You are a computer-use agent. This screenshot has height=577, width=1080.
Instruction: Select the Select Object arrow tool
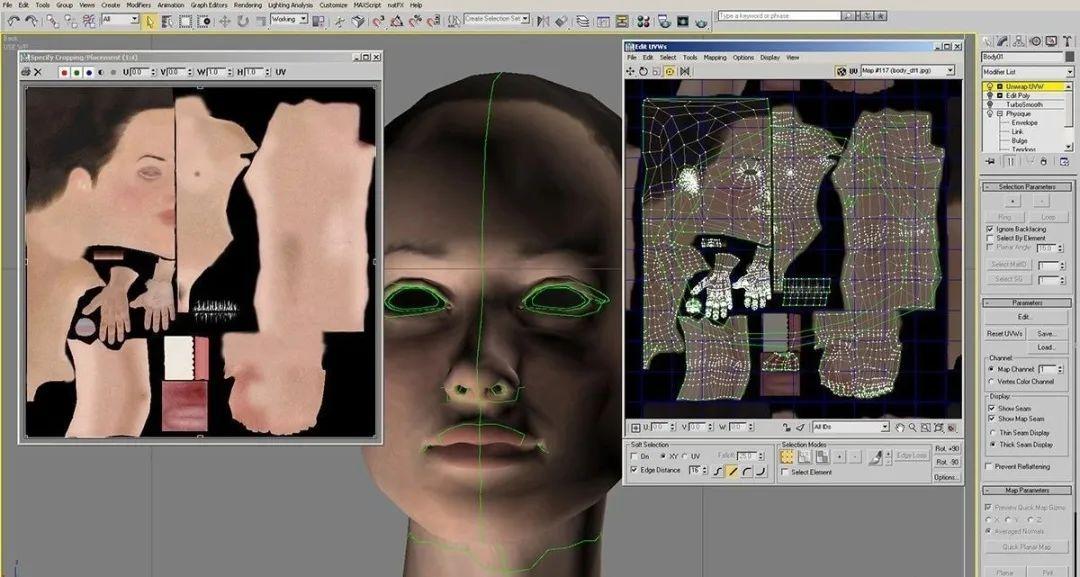[x=150, y=20]
